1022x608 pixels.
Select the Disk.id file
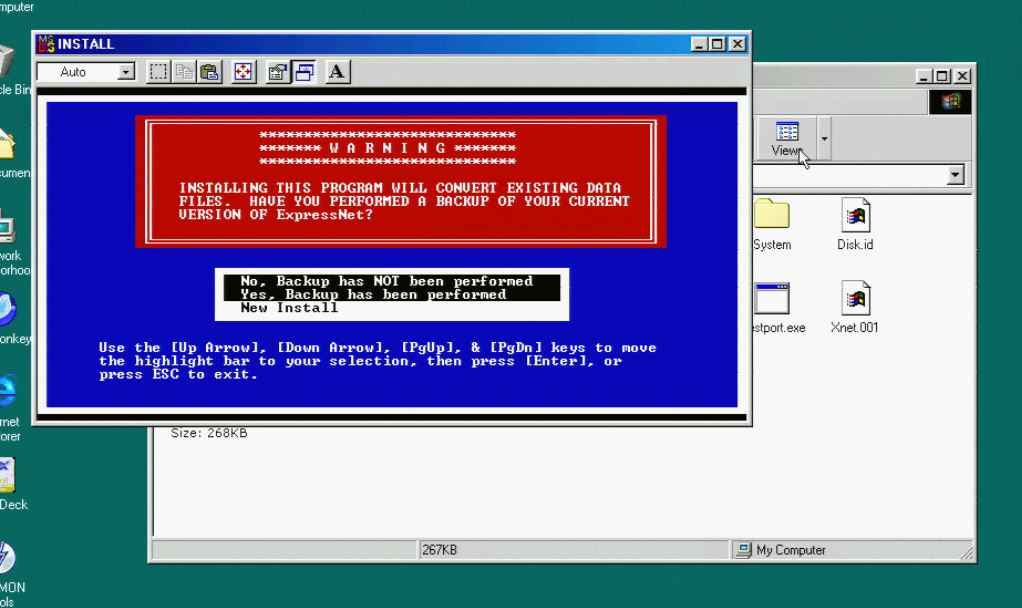(x=855, y=215)
